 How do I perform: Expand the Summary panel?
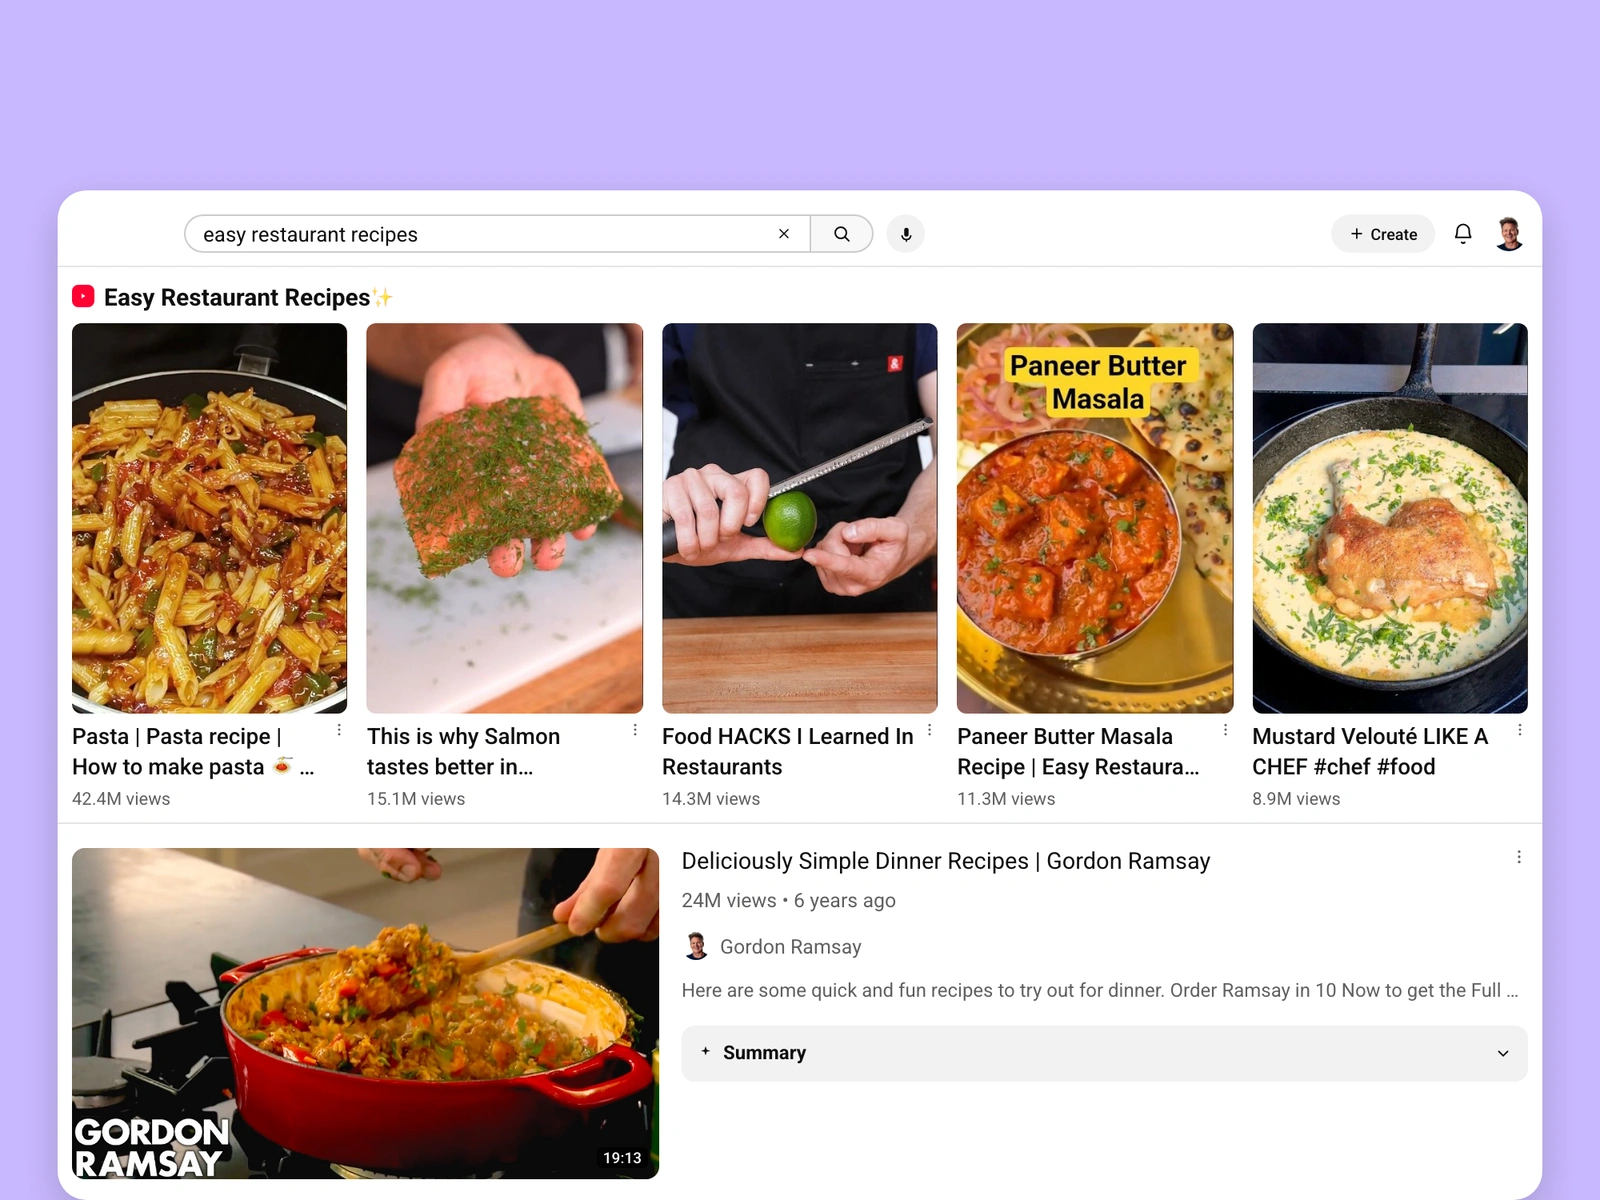(1104, 1053)
